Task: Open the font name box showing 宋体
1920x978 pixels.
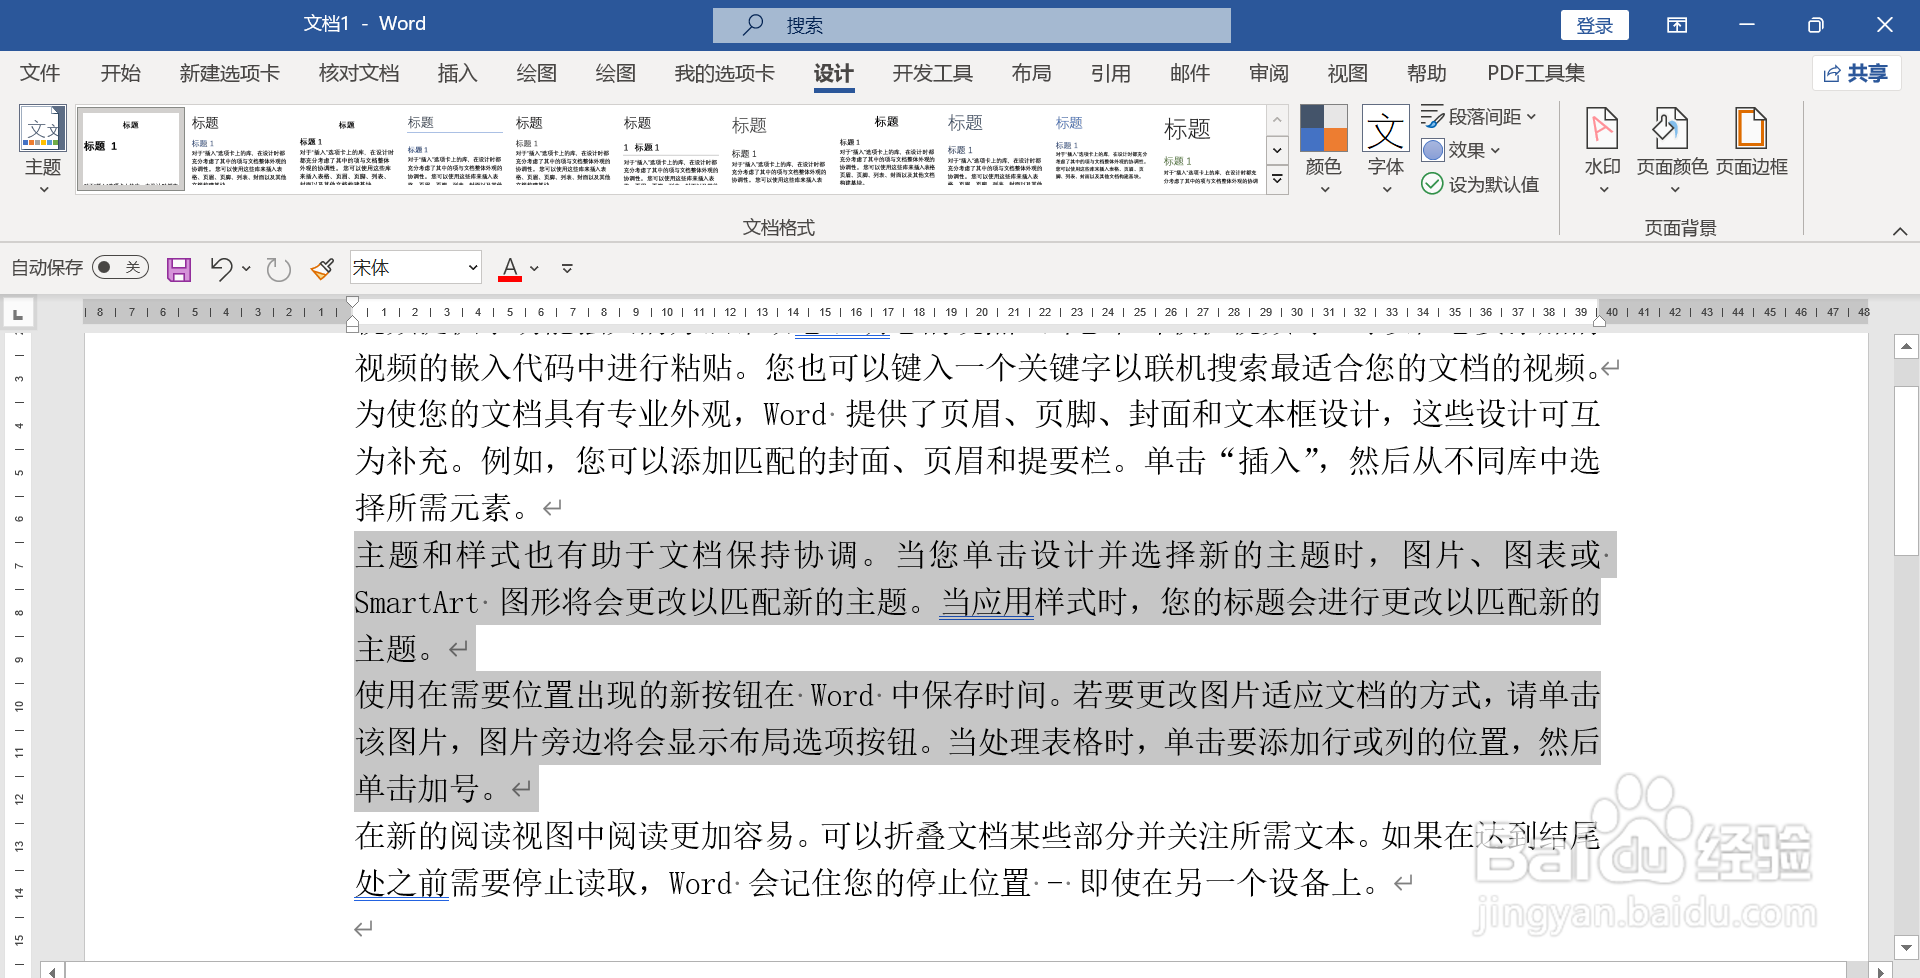Action: click(415, 267)
